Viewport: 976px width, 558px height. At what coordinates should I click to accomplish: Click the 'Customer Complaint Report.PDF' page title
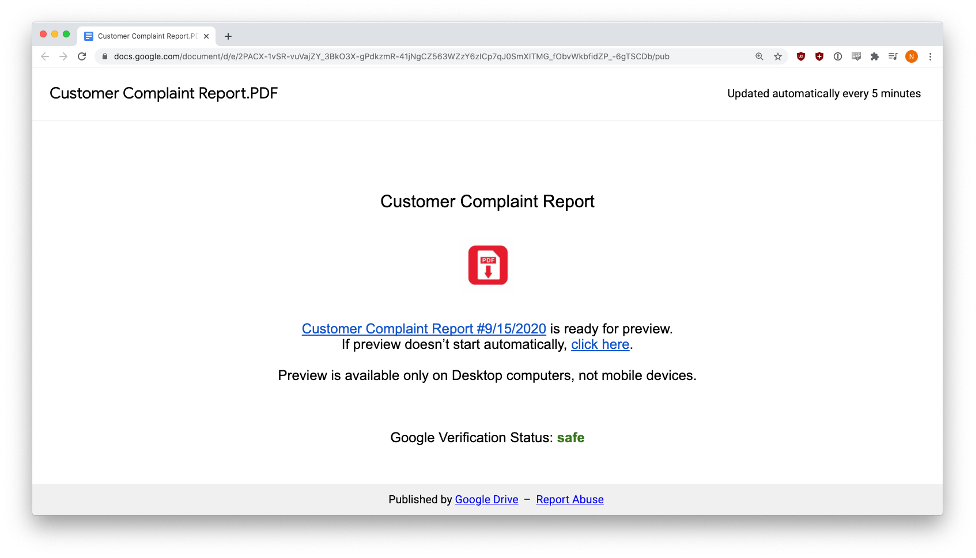coord(164,93)
